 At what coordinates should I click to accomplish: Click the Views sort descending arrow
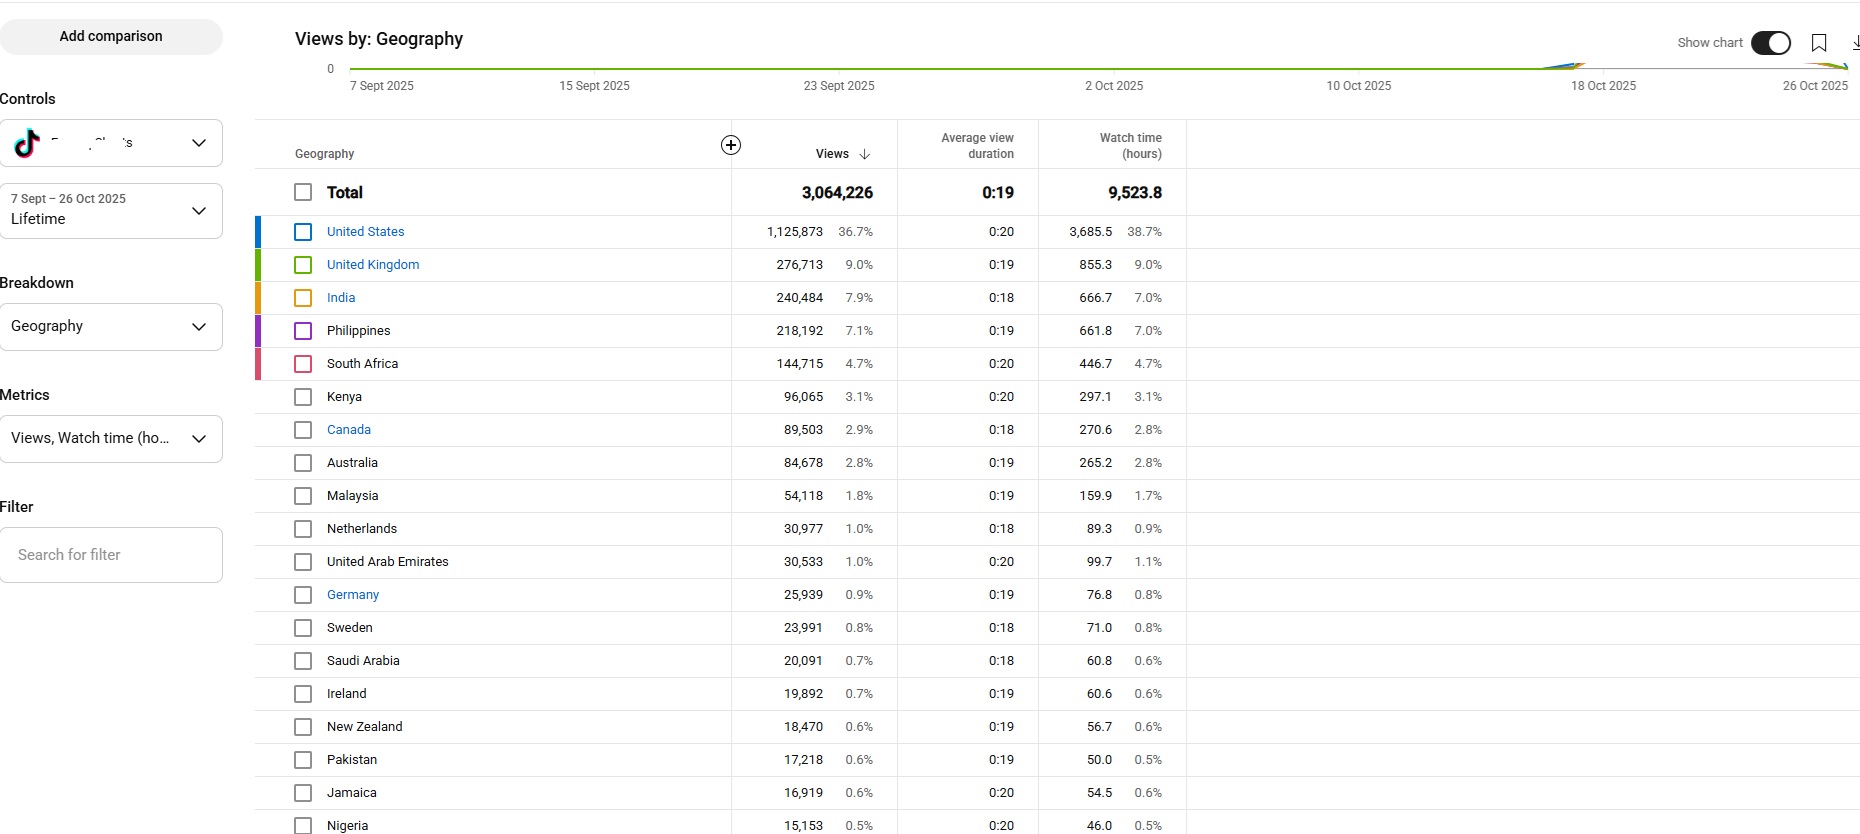click(x=865, y=154)
